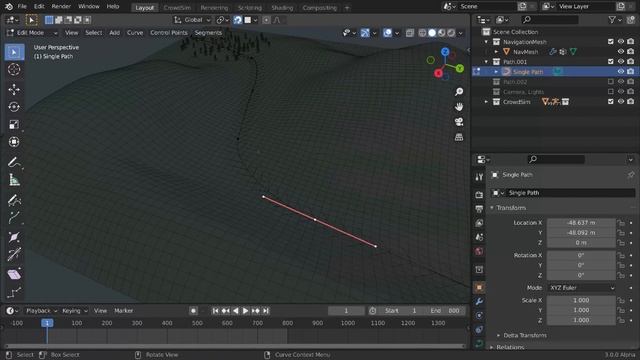Open the Segments menu
This screenshot has height=360, width=640.
[208, 33]
